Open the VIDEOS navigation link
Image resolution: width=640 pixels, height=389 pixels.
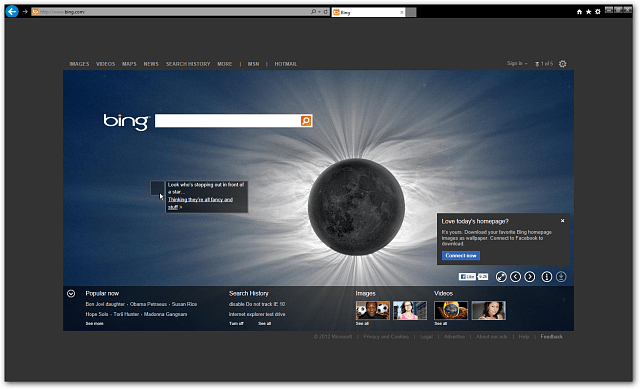point(105,64)
